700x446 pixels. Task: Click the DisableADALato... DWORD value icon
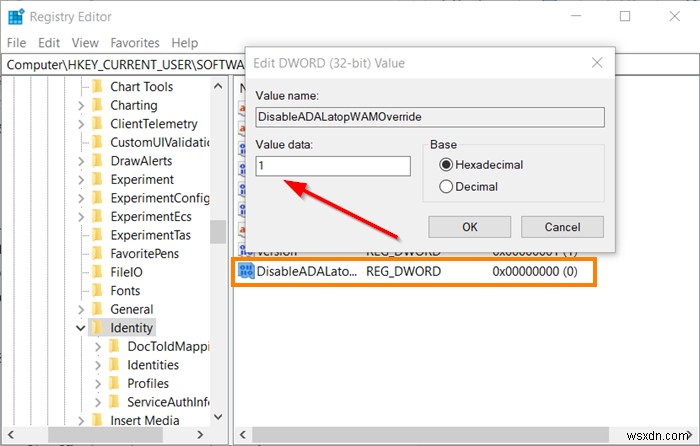tap(246, 271)
